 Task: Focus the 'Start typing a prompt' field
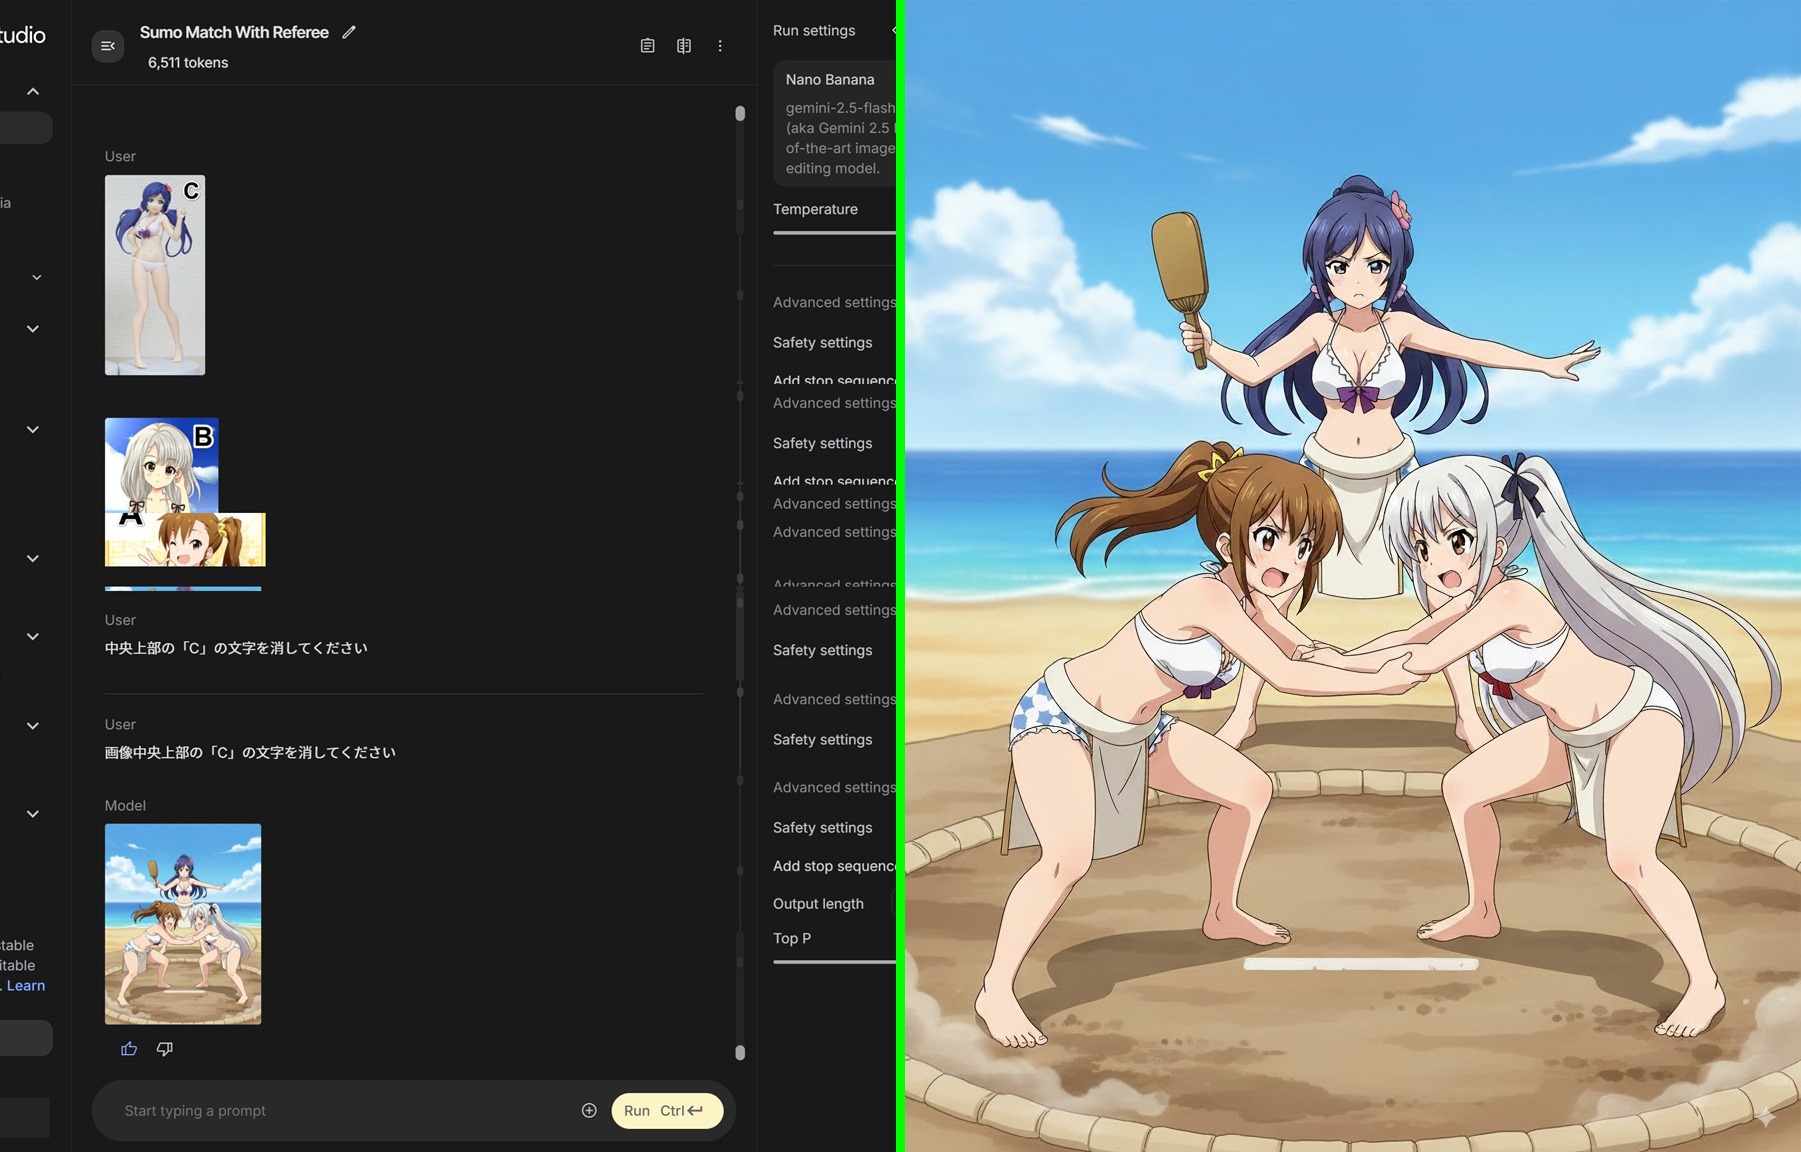pos(340,1110)
